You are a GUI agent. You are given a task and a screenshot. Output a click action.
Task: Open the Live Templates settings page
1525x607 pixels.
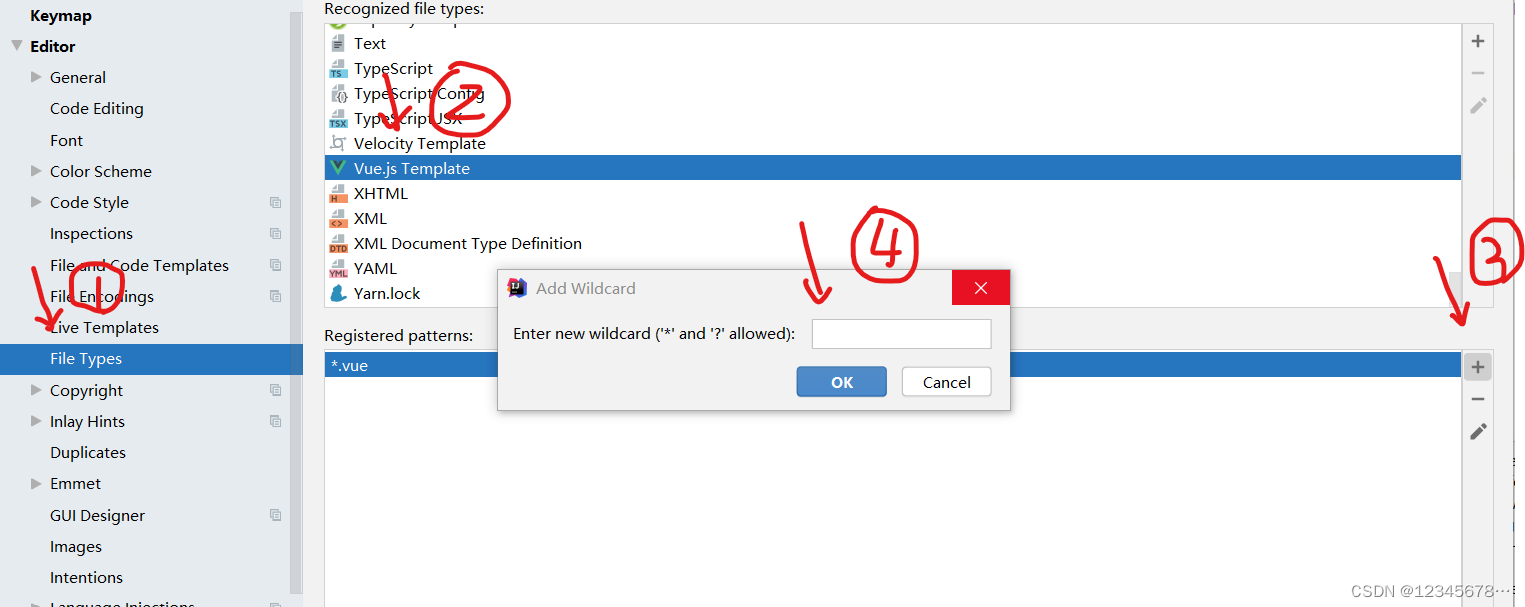[104, 327]
